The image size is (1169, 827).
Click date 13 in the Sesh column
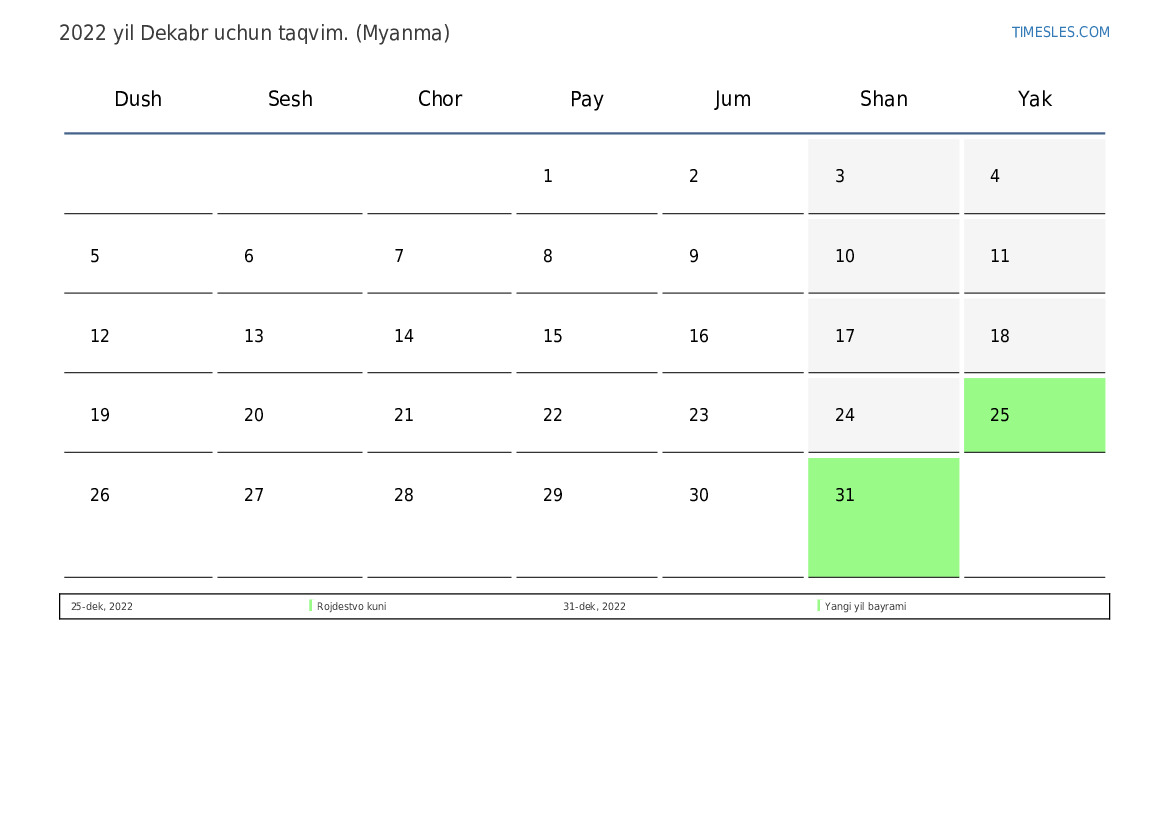click(254, 337)
